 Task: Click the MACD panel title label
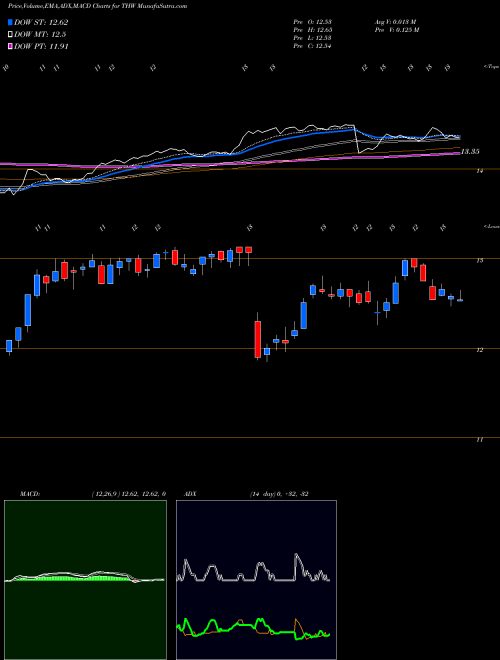(x=29, y=494)
